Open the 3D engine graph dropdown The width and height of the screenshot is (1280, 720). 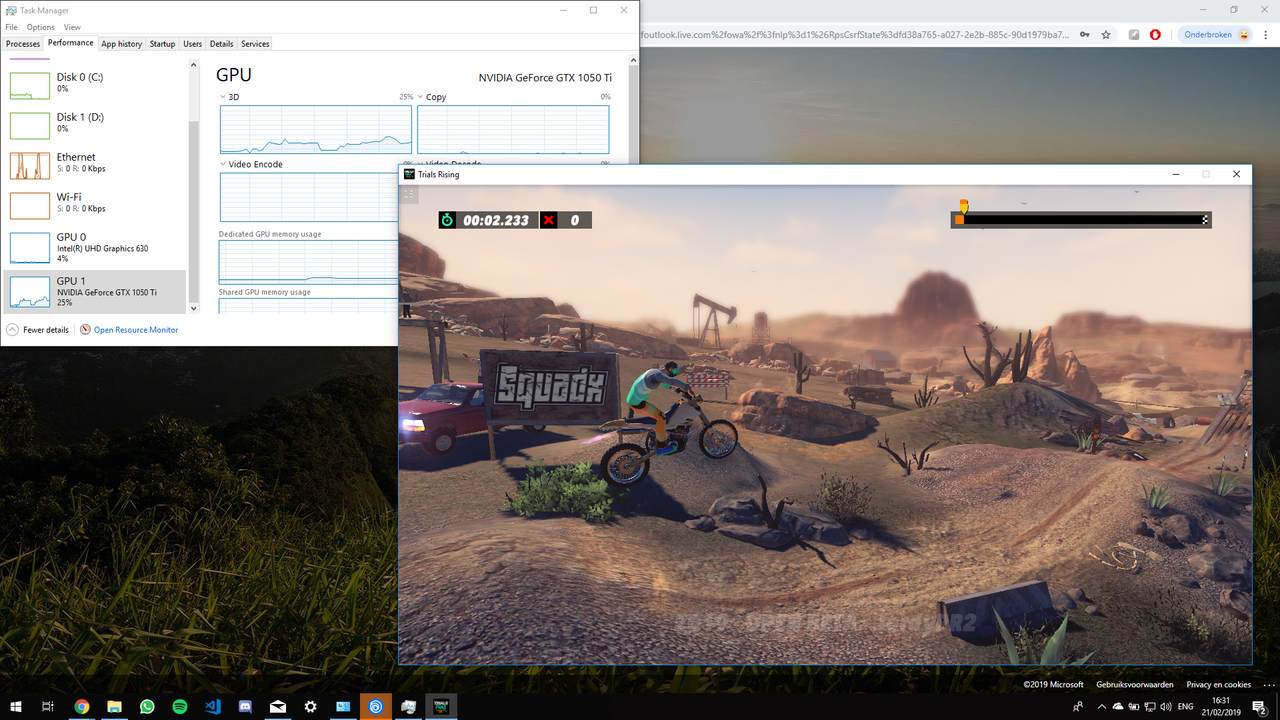pos(224,97)
